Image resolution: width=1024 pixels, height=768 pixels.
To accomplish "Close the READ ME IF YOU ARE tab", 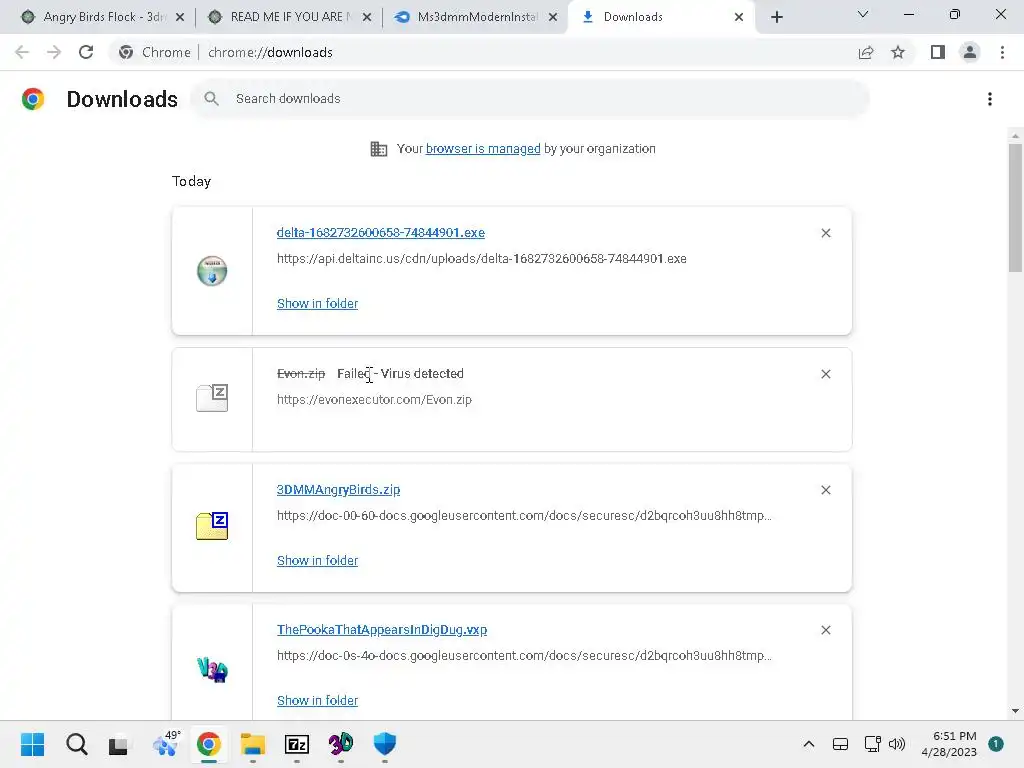I will [367, 17].
